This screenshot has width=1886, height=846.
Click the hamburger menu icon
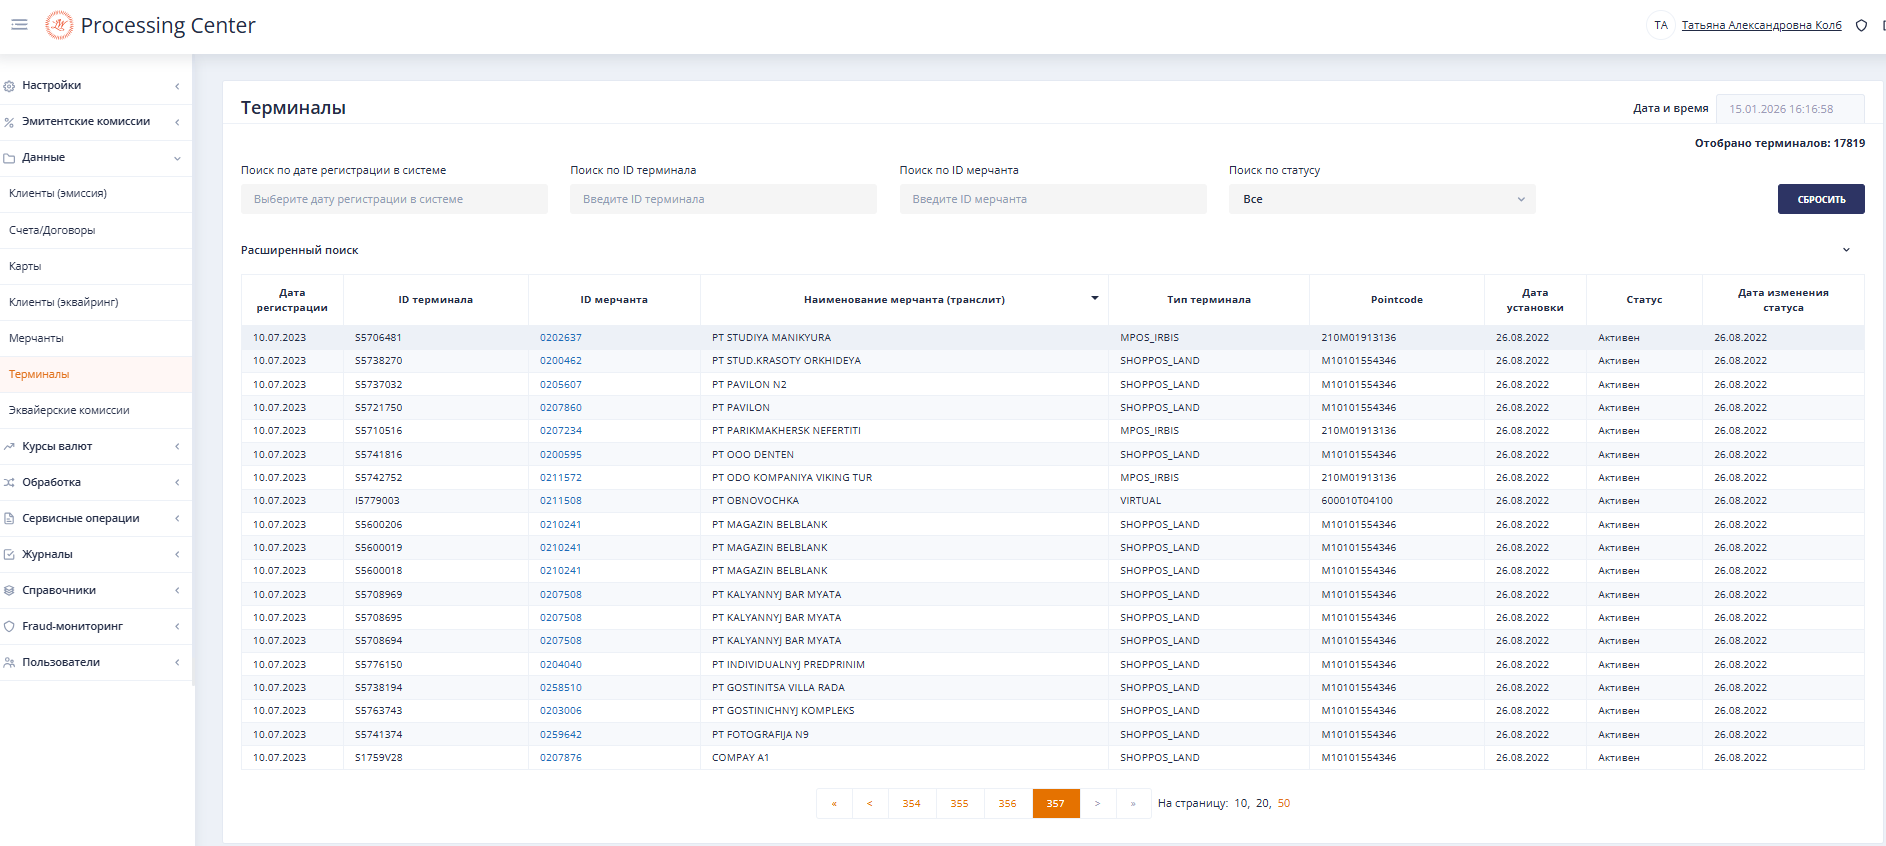pos(19,25)
